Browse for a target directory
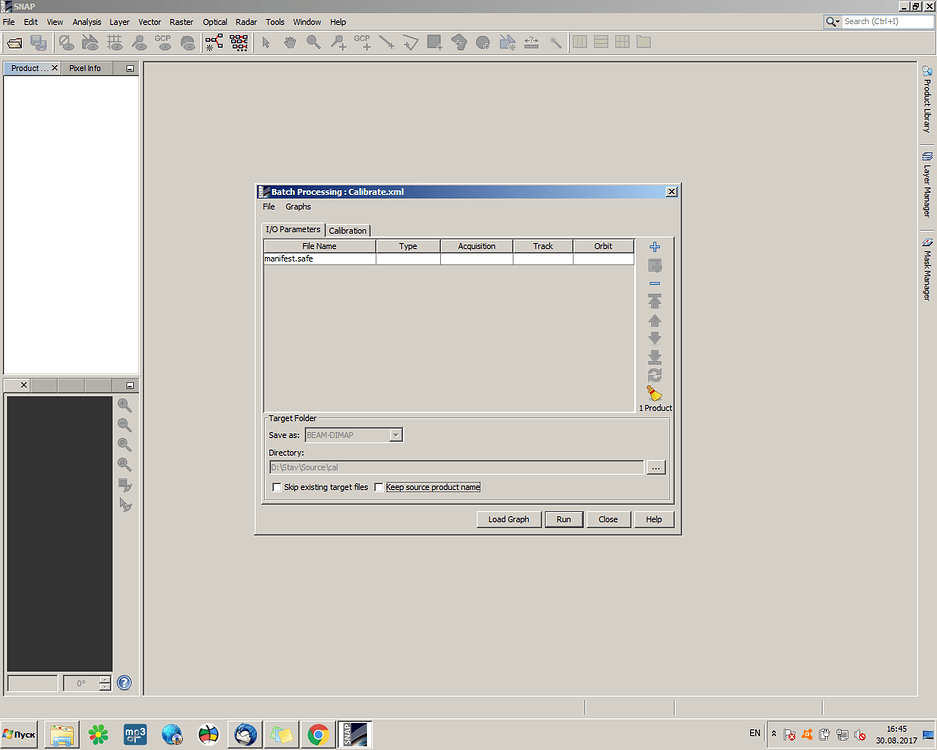Screen dimensions: 937x750 656,466
